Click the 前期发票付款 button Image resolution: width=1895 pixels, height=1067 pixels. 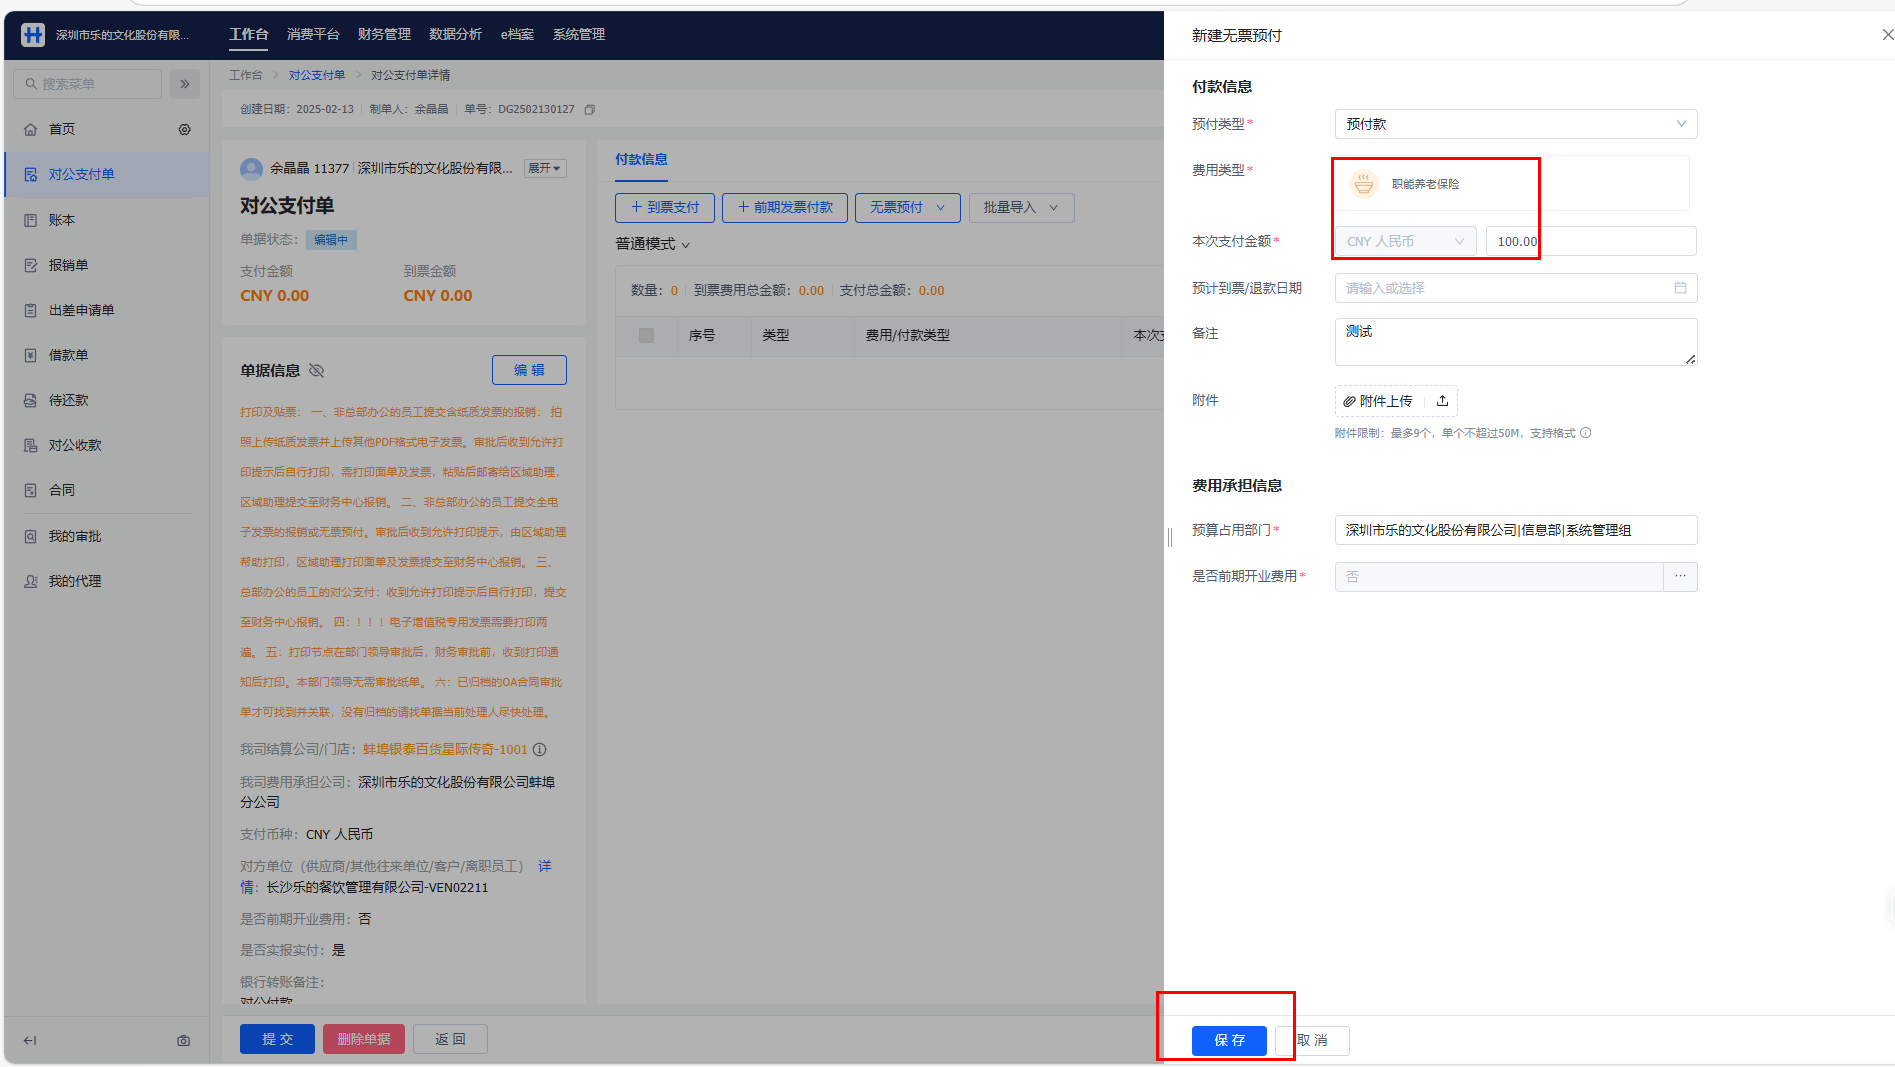[785, 207]
